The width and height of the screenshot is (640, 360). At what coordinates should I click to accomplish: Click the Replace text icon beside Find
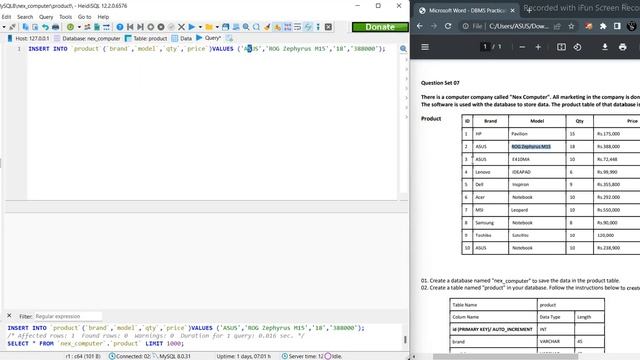click(256, 27)
